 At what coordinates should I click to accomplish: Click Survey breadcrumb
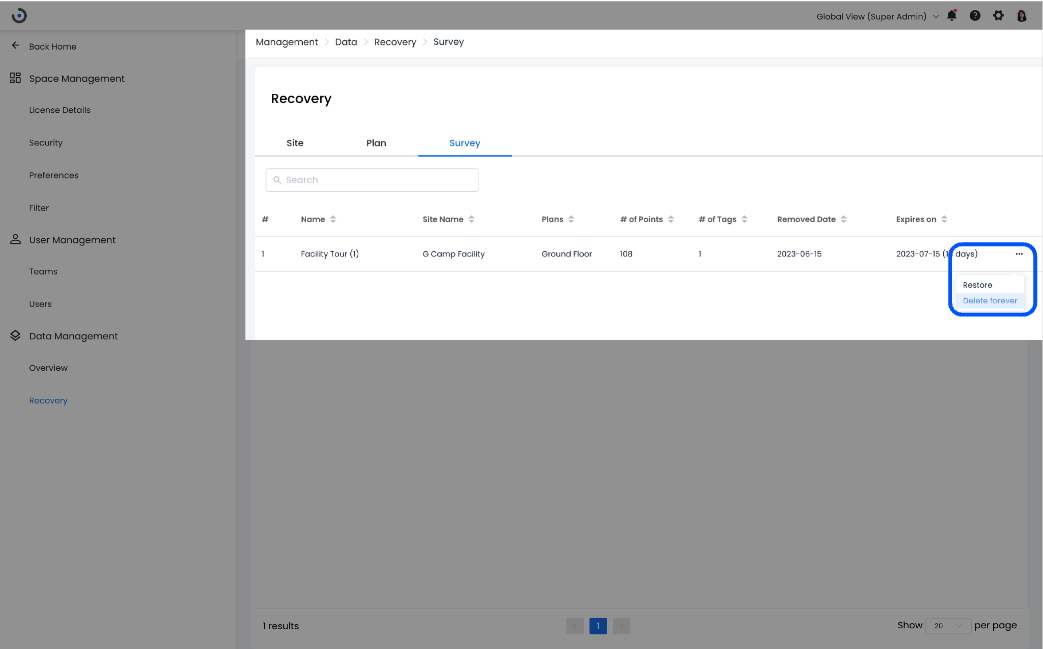pyautogui.click(x=448, y=42)
